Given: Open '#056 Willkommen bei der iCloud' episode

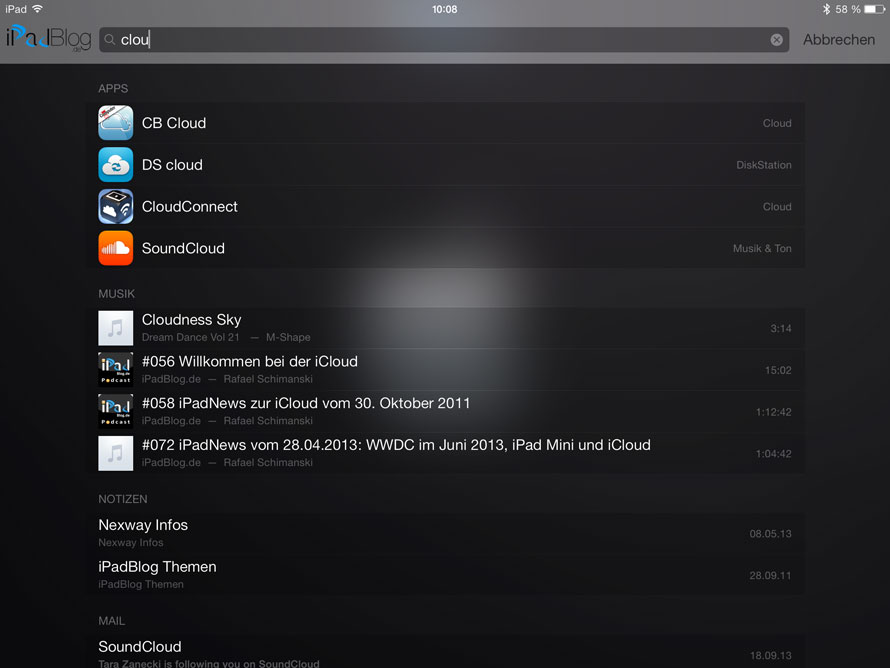Looking at the screenshot, I should [x=445, y=369].
